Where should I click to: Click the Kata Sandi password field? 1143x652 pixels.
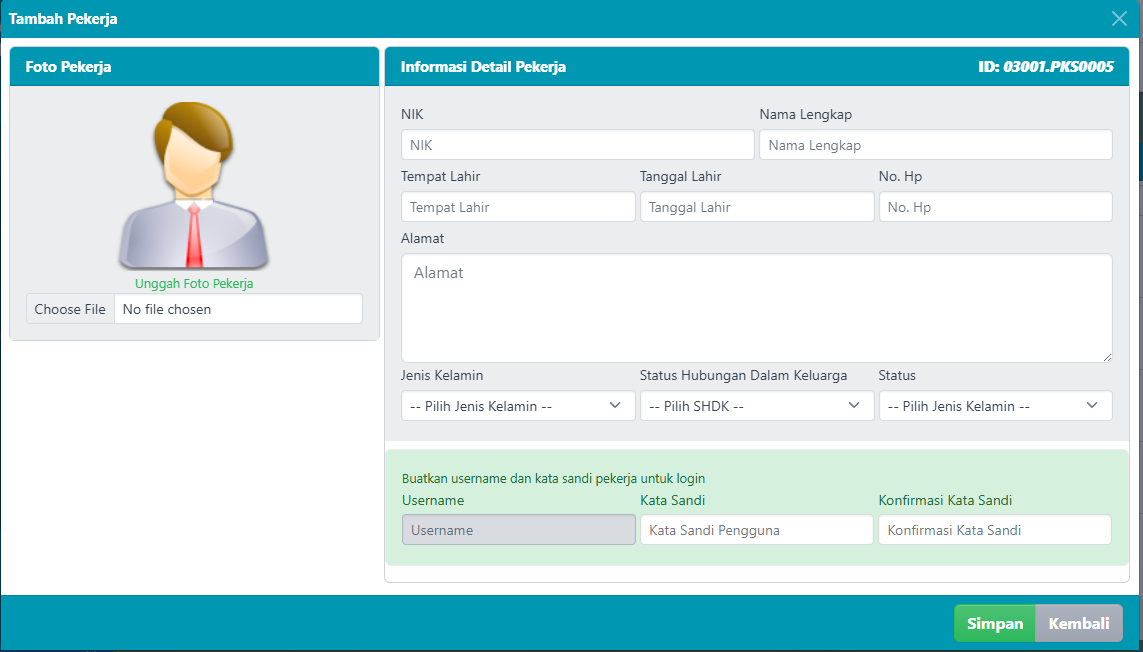(x=756, y=530)
